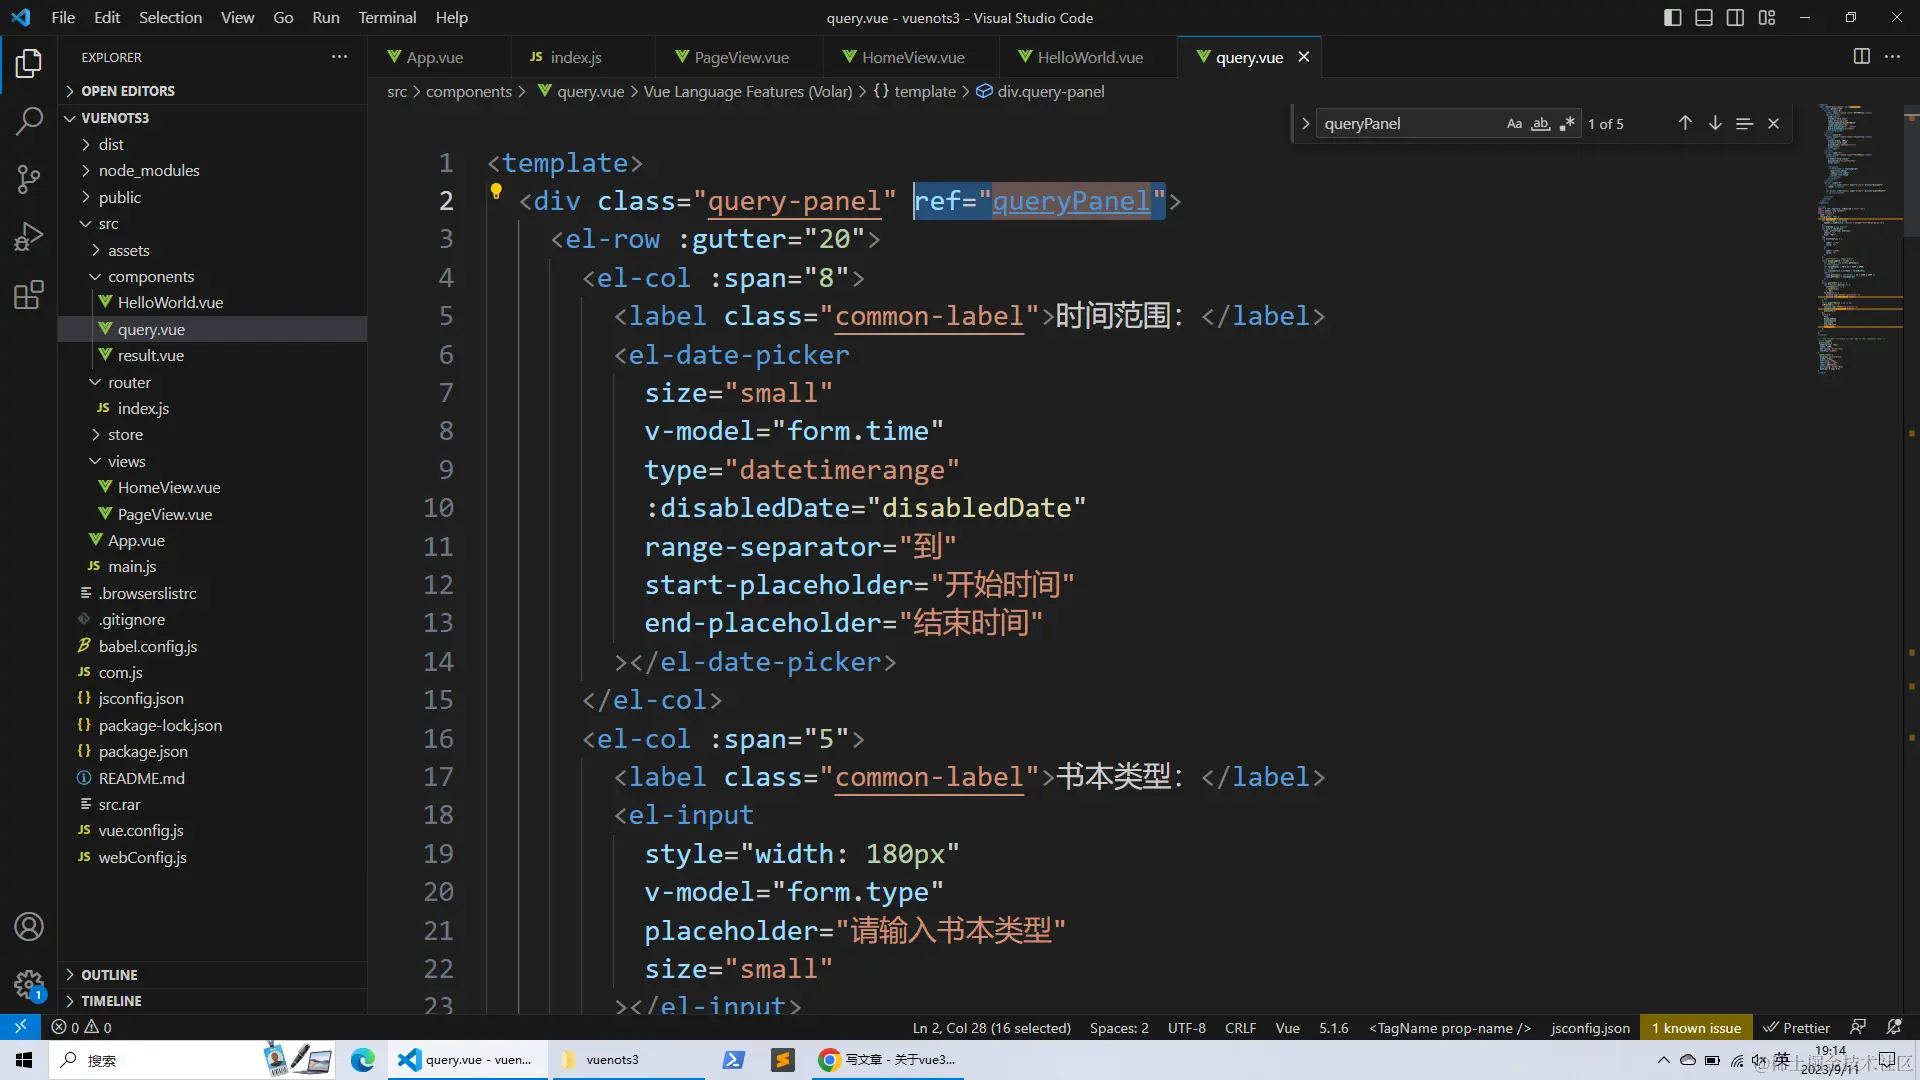
Task: Toggle Match Case in find widget
Action: (x=1514, y=124)
